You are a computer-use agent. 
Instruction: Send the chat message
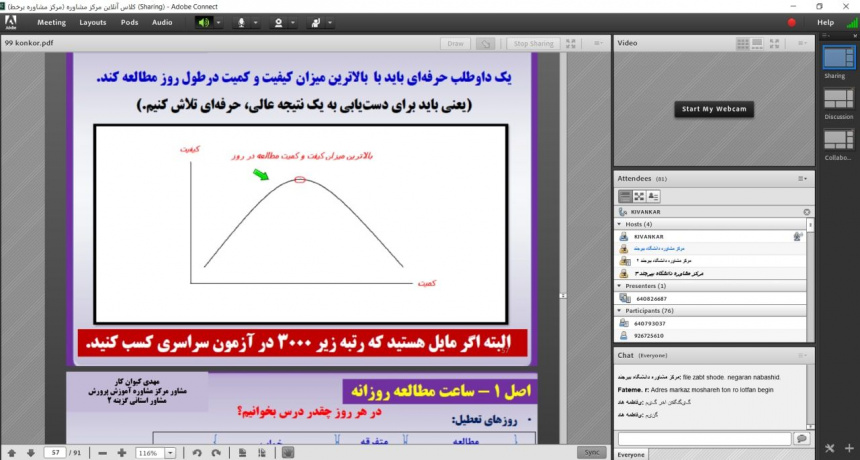click(802, 439)
